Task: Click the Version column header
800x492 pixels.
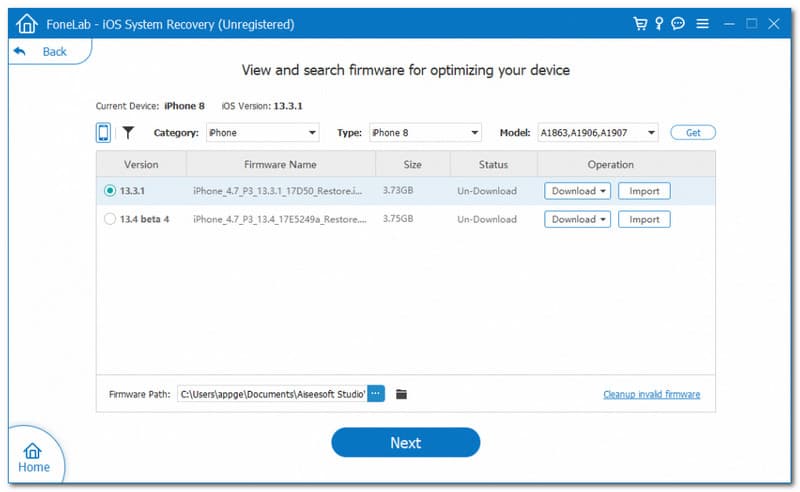Action: click(141, 164)
